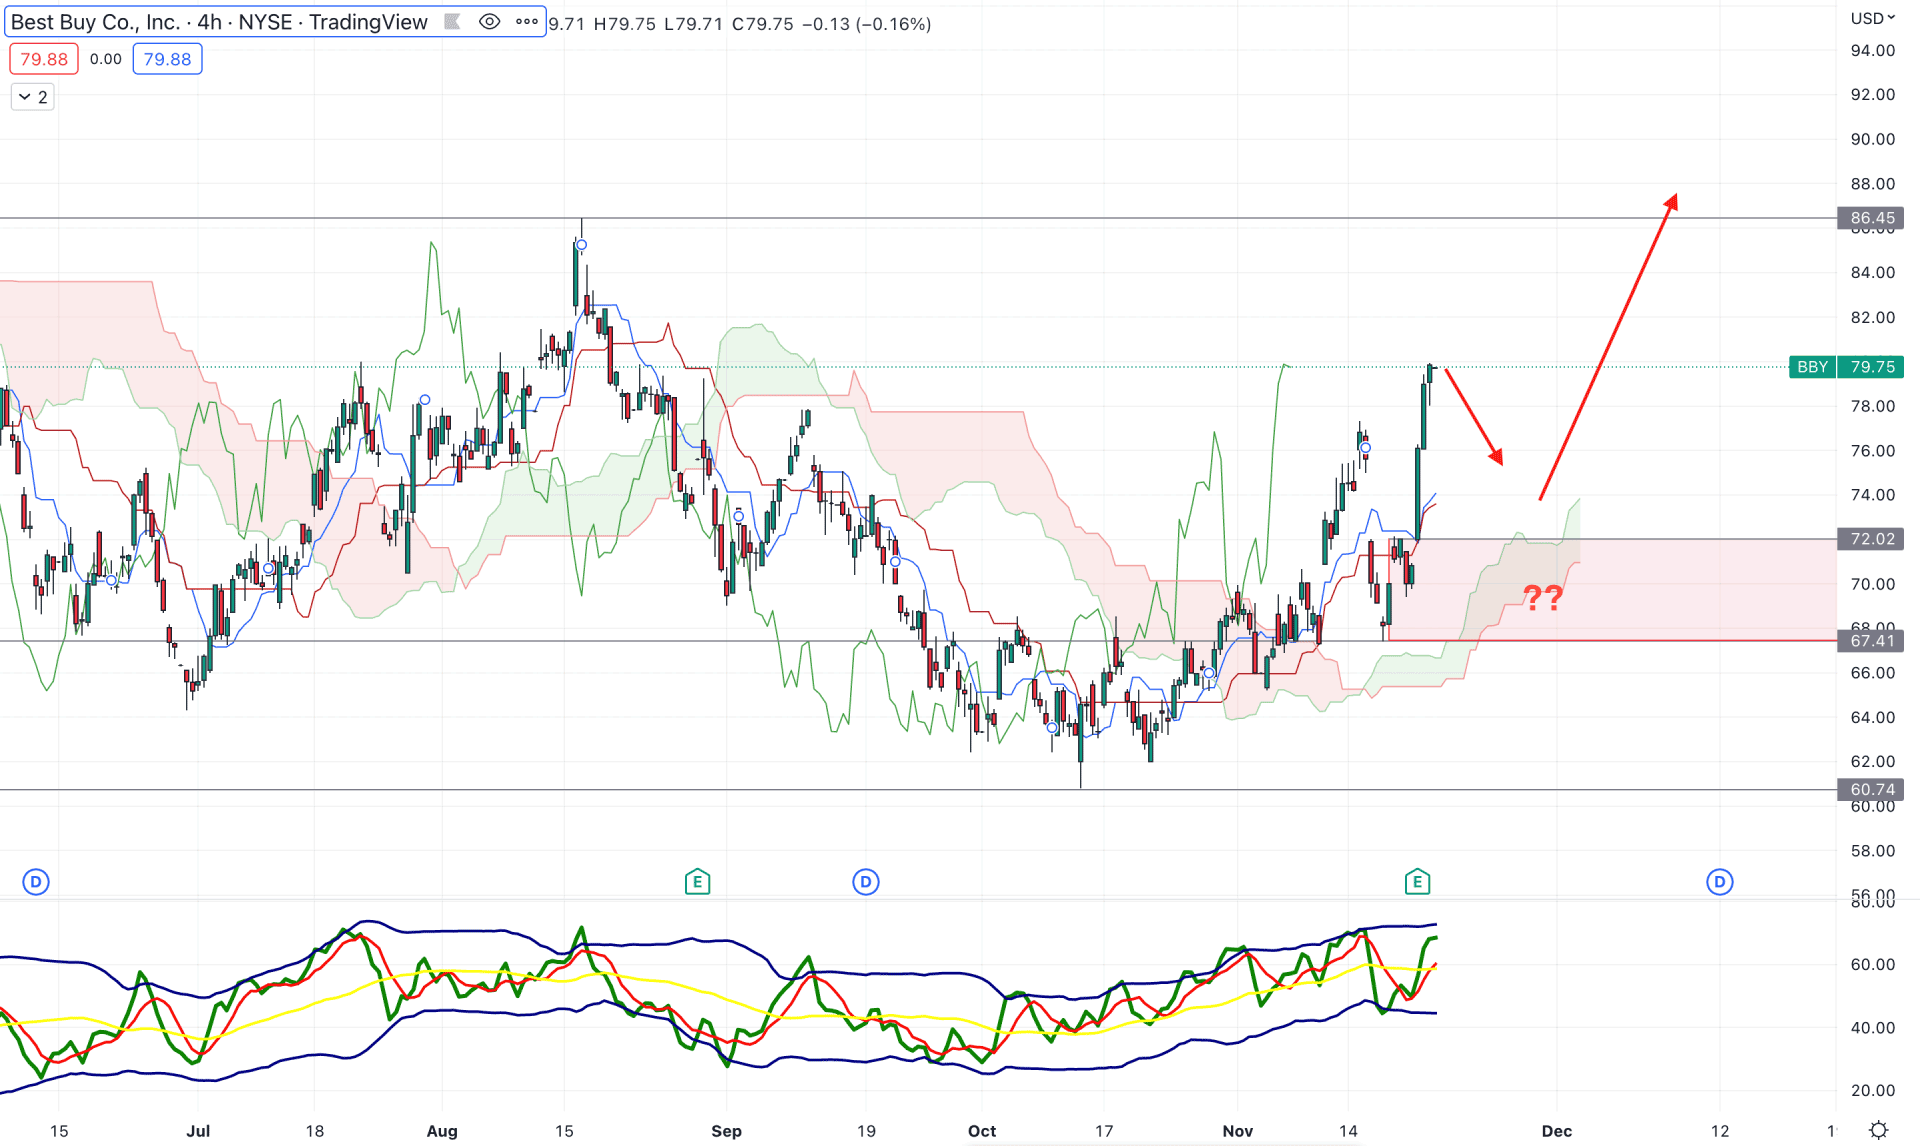Click the leftmost dividend D marker
Screen dimensions: 1920x1146
click(36, 882)
